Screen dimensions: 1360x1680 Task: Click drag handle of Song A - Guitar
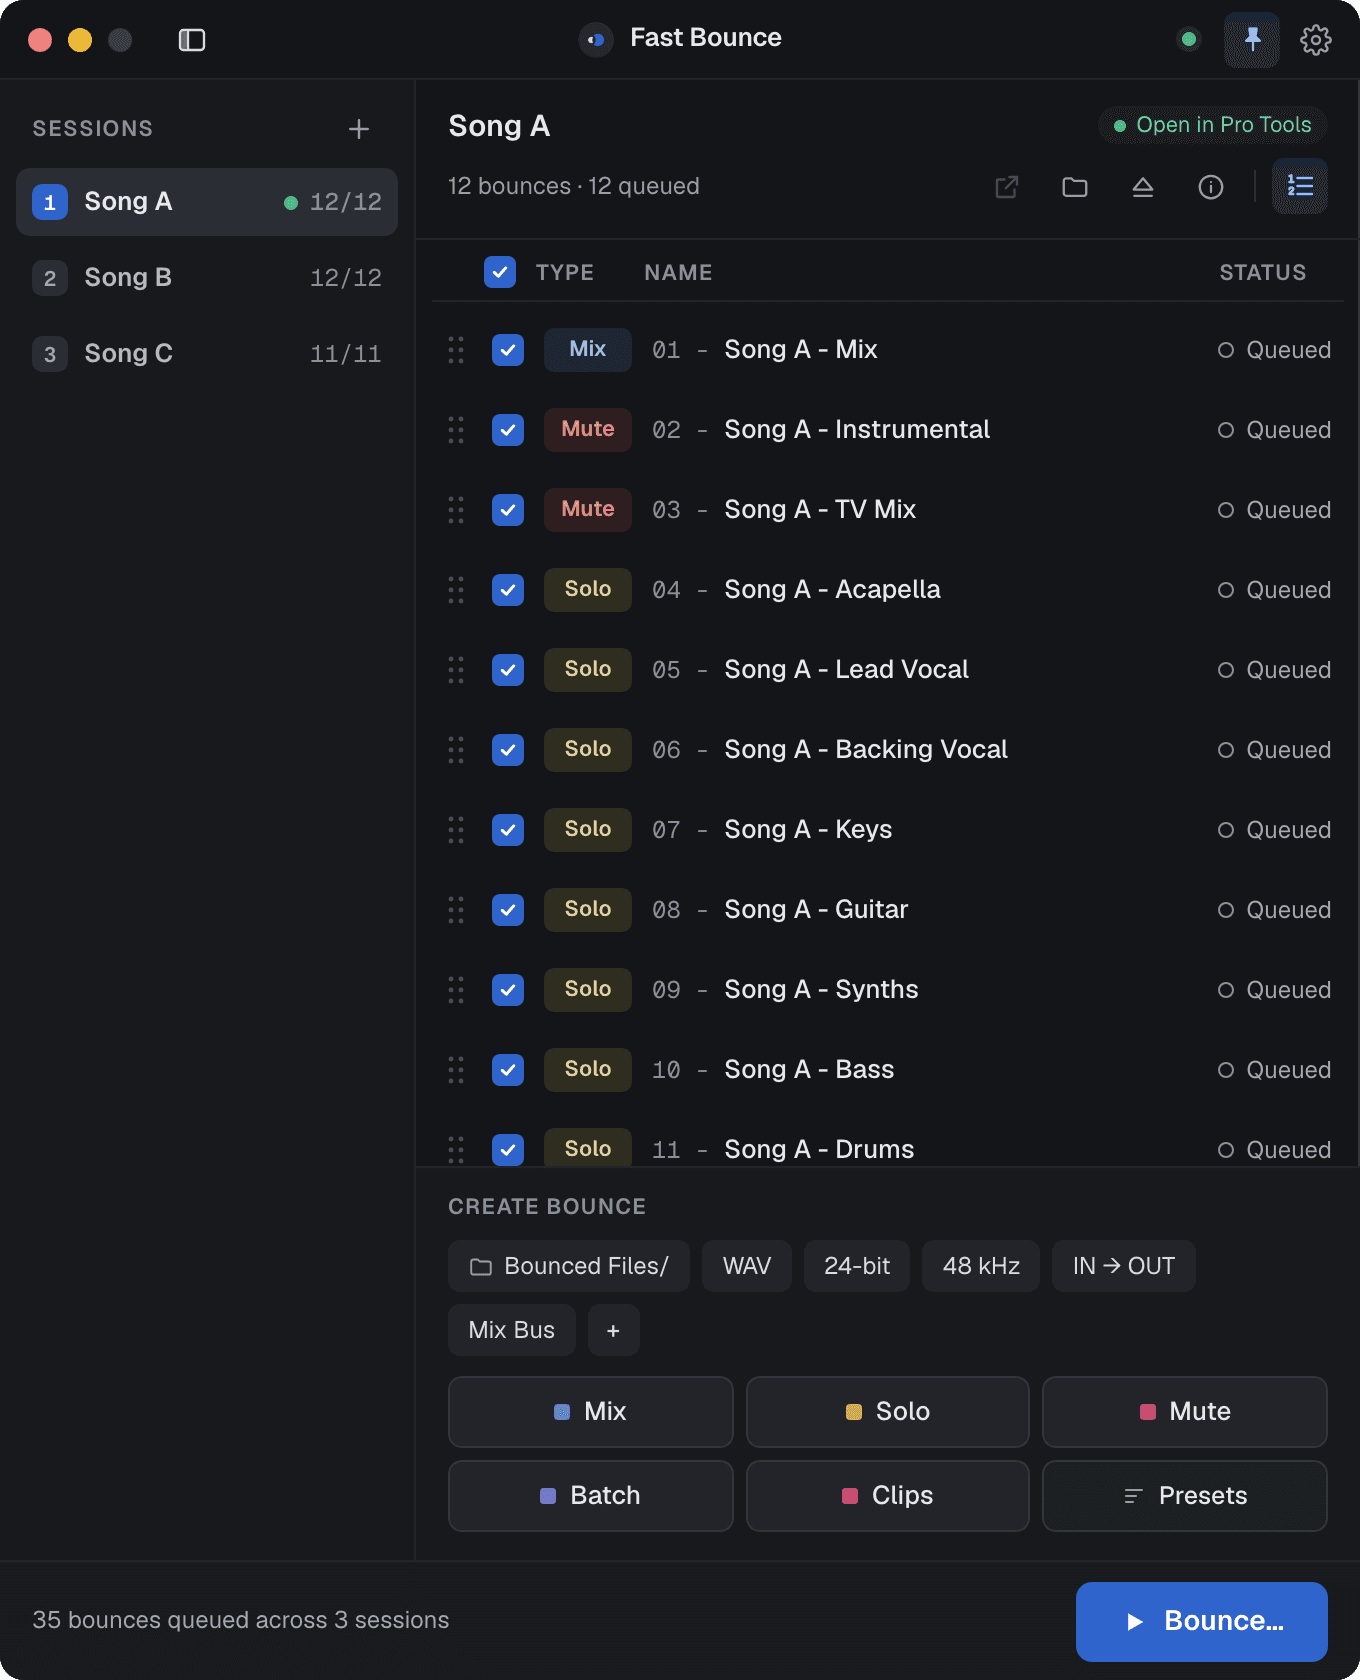(x=456, y=910)
